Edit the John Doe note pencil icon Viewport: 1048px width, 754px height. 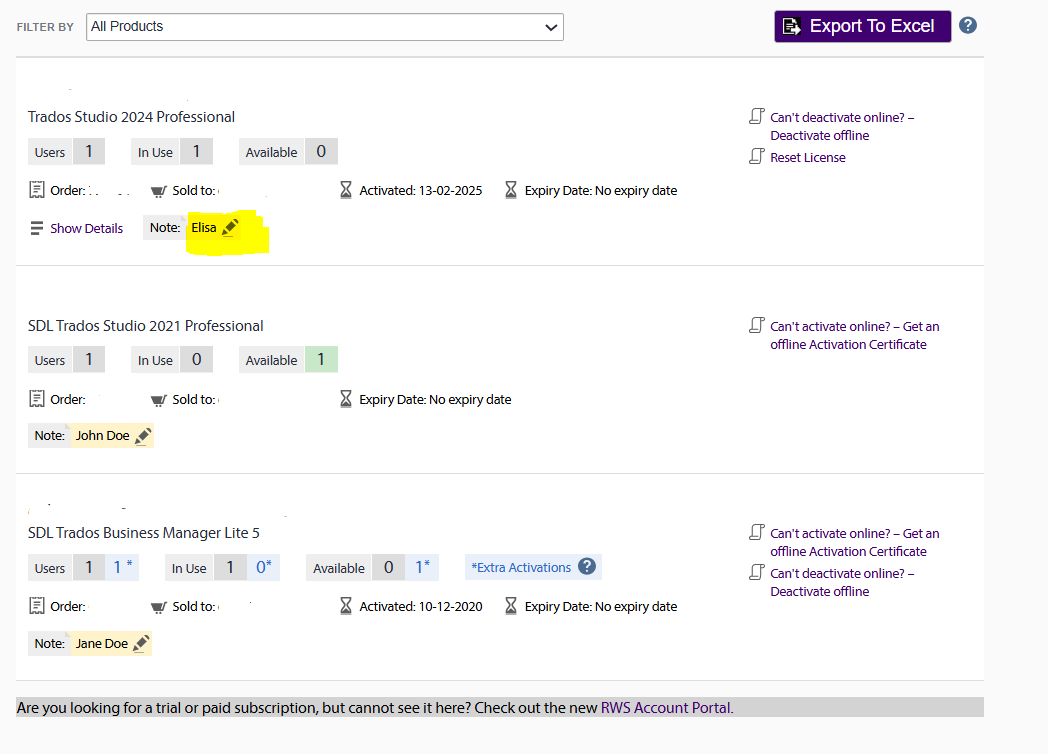[x=143, y=436]
